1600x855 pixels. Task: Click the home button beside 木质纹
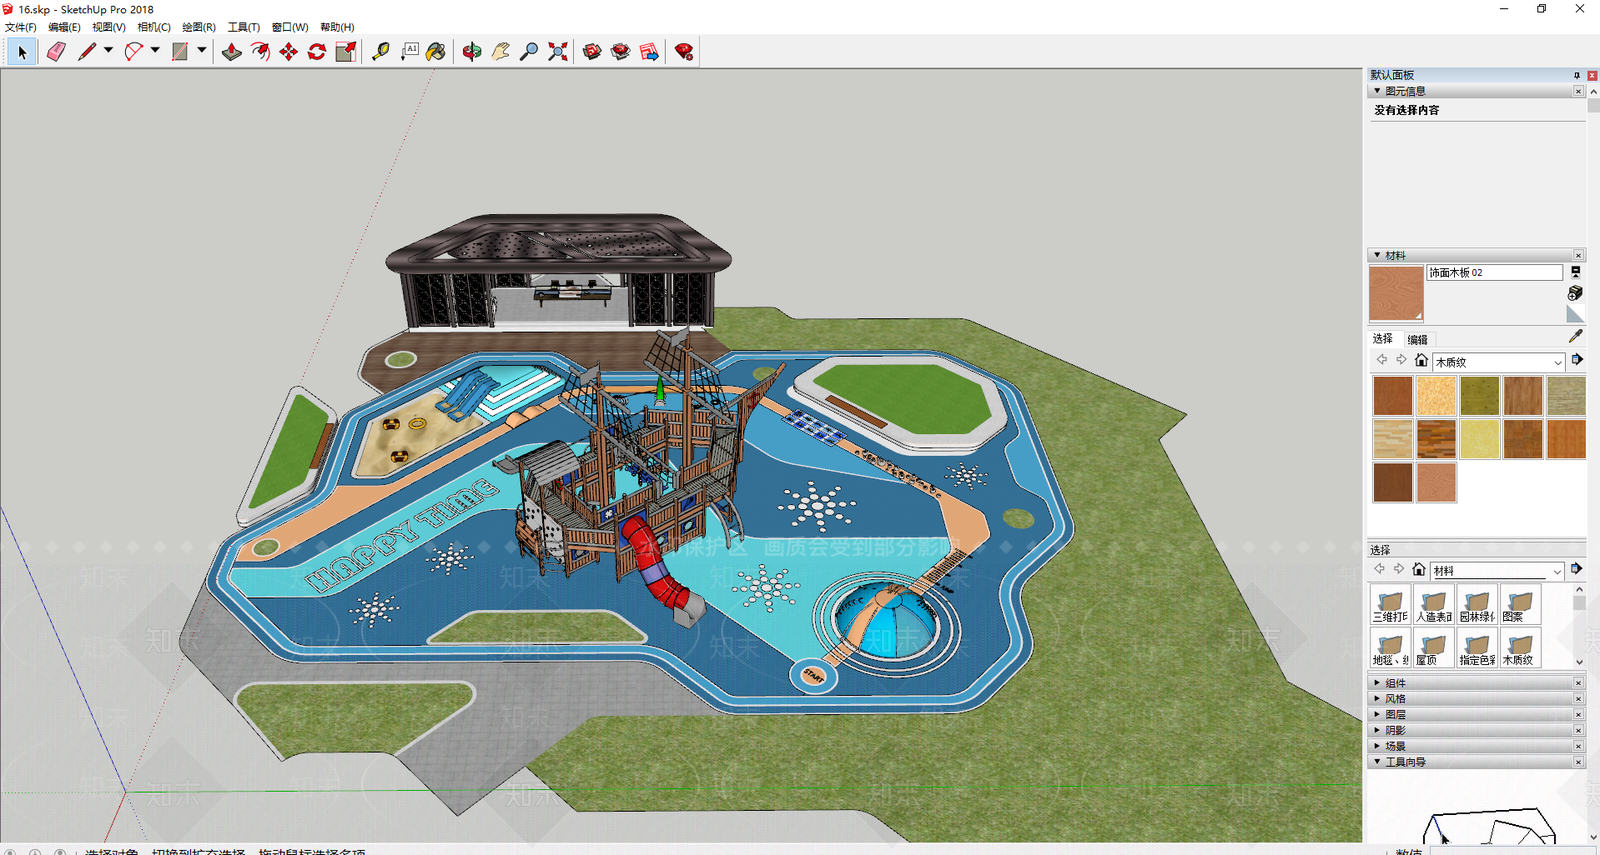click(x=1421, y=361)
